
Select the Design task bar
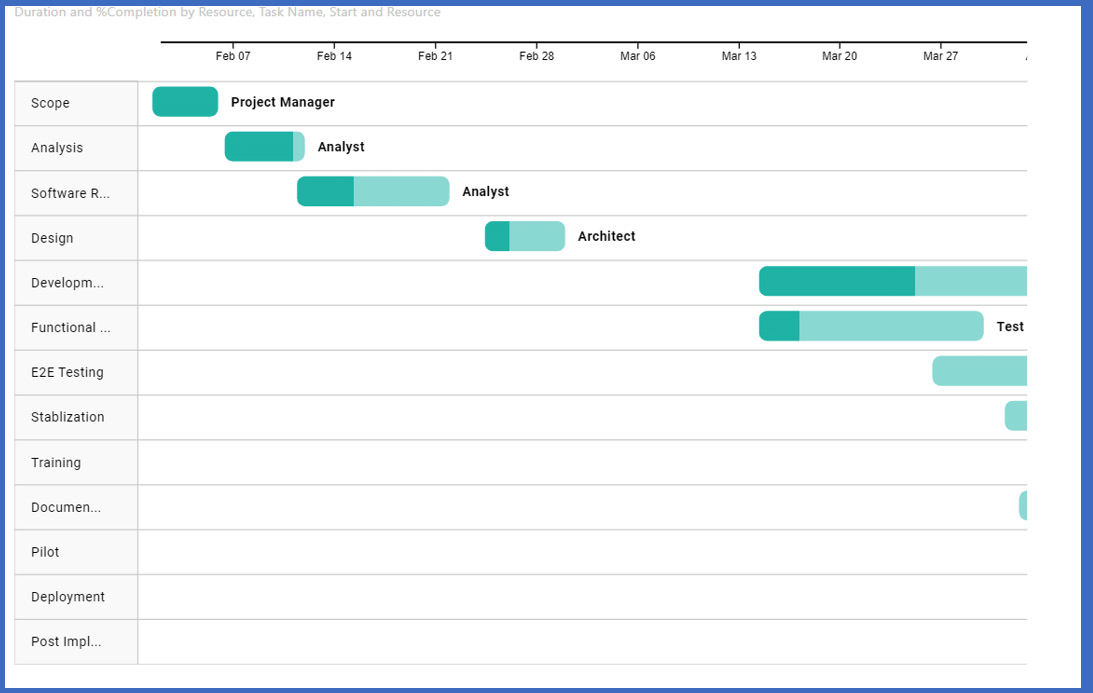(x=525, y=236)
